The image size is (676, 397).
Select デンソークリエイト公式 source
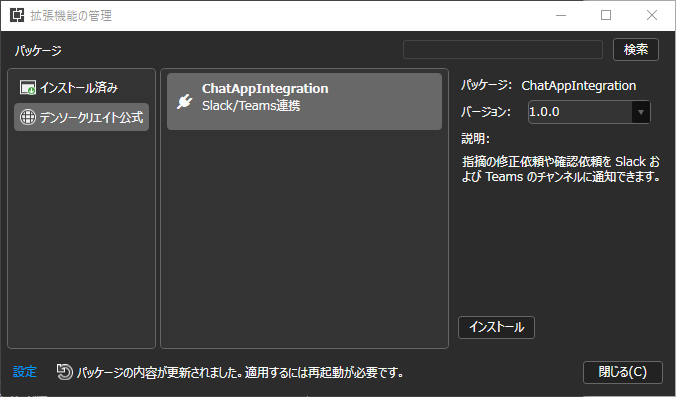[x=81, y=117]
